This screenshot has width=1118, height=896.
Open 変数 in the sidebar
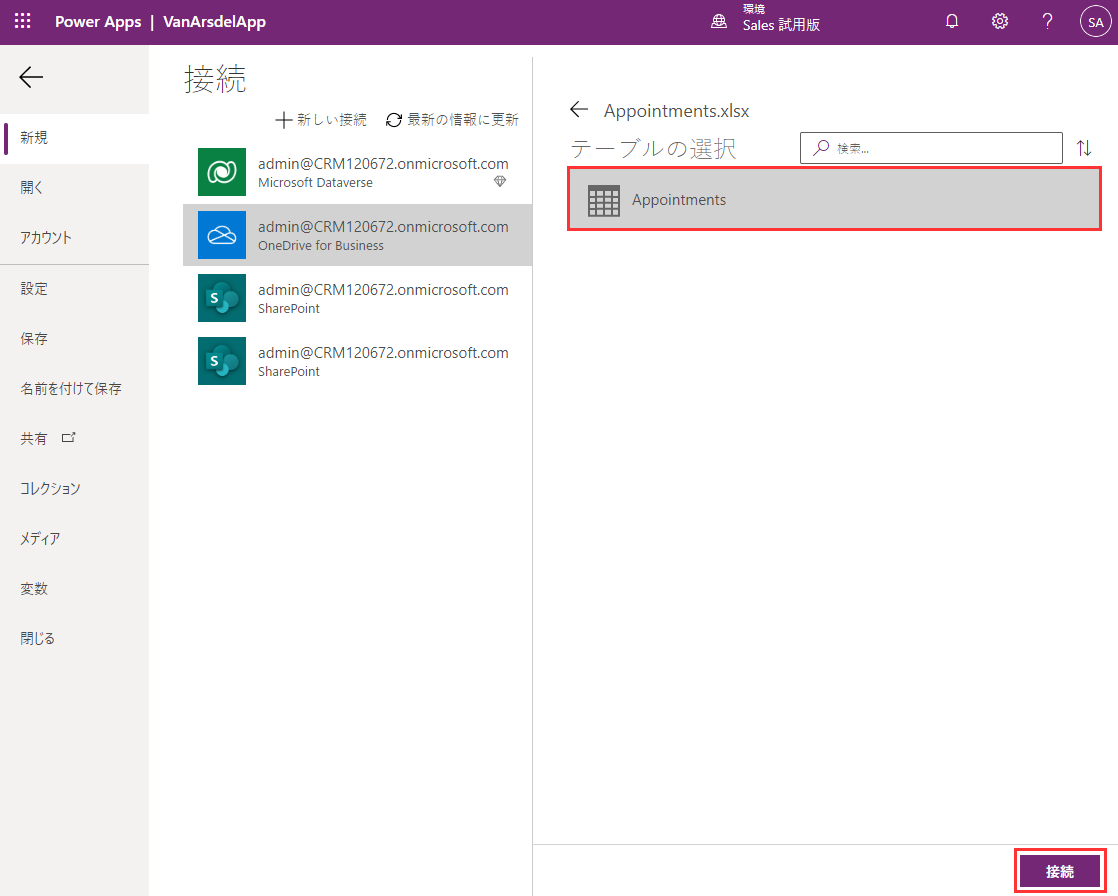[x=75, y=589]
